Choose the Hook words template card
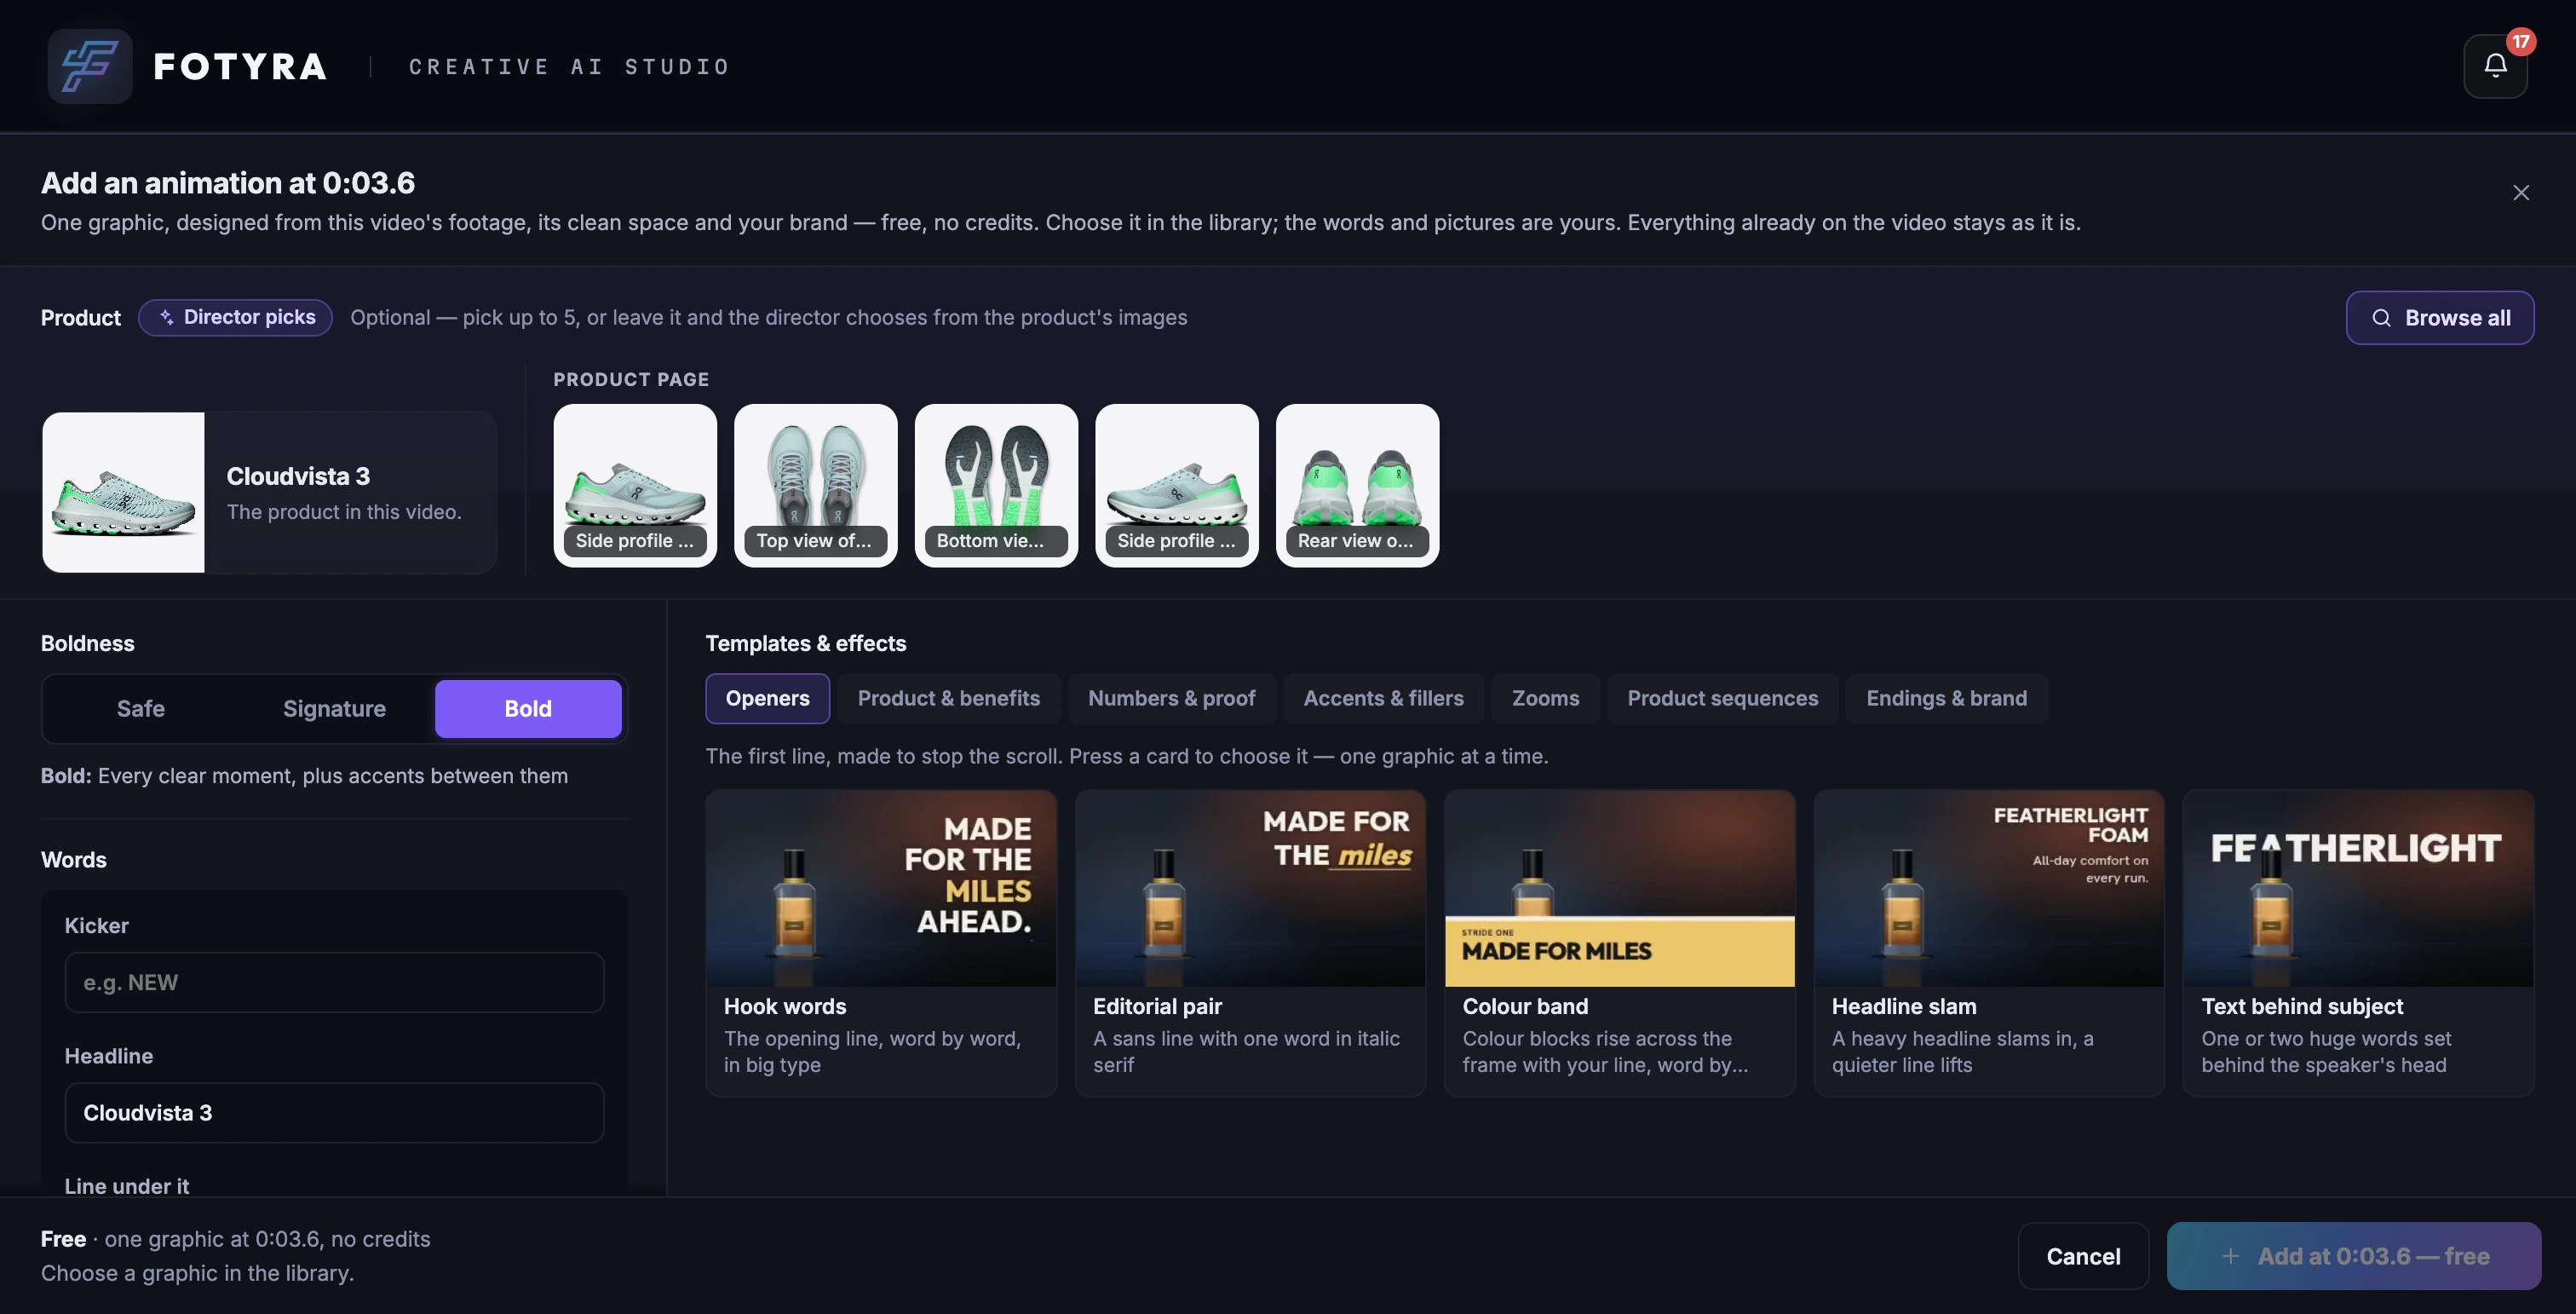The height and width of the screenshot is (1314, 2576). click(x=881, y=943)
